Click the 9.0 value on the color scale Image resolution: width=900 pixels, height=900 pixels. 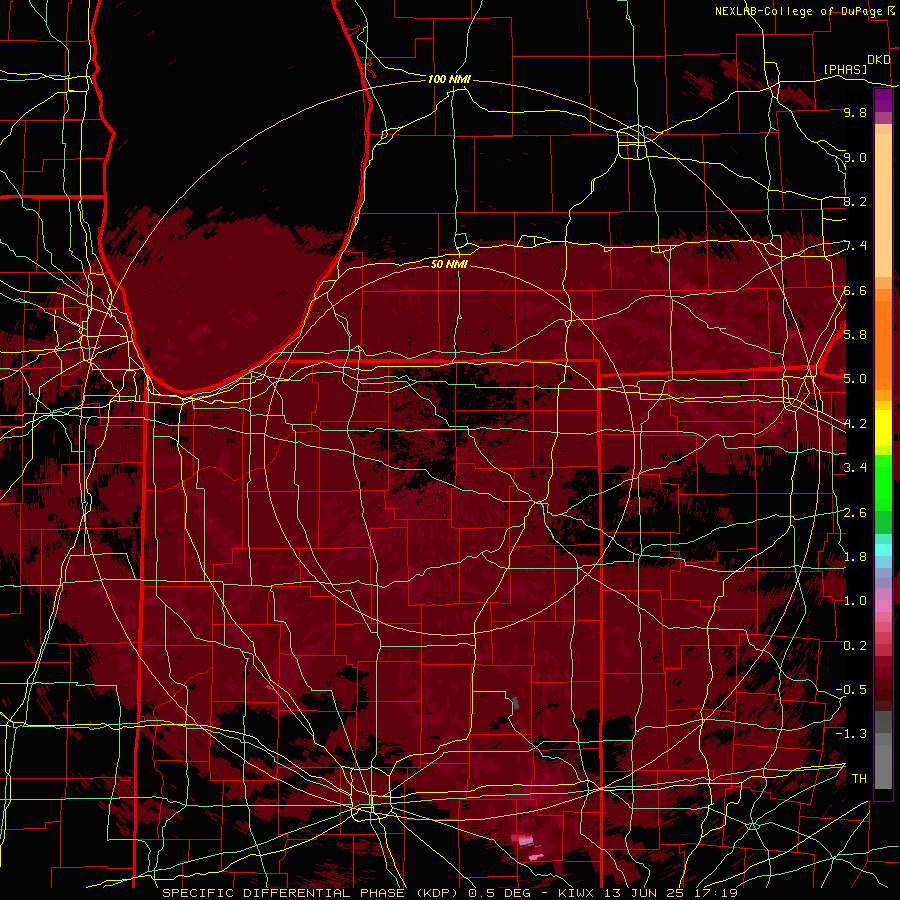click(x=855, y=157)
